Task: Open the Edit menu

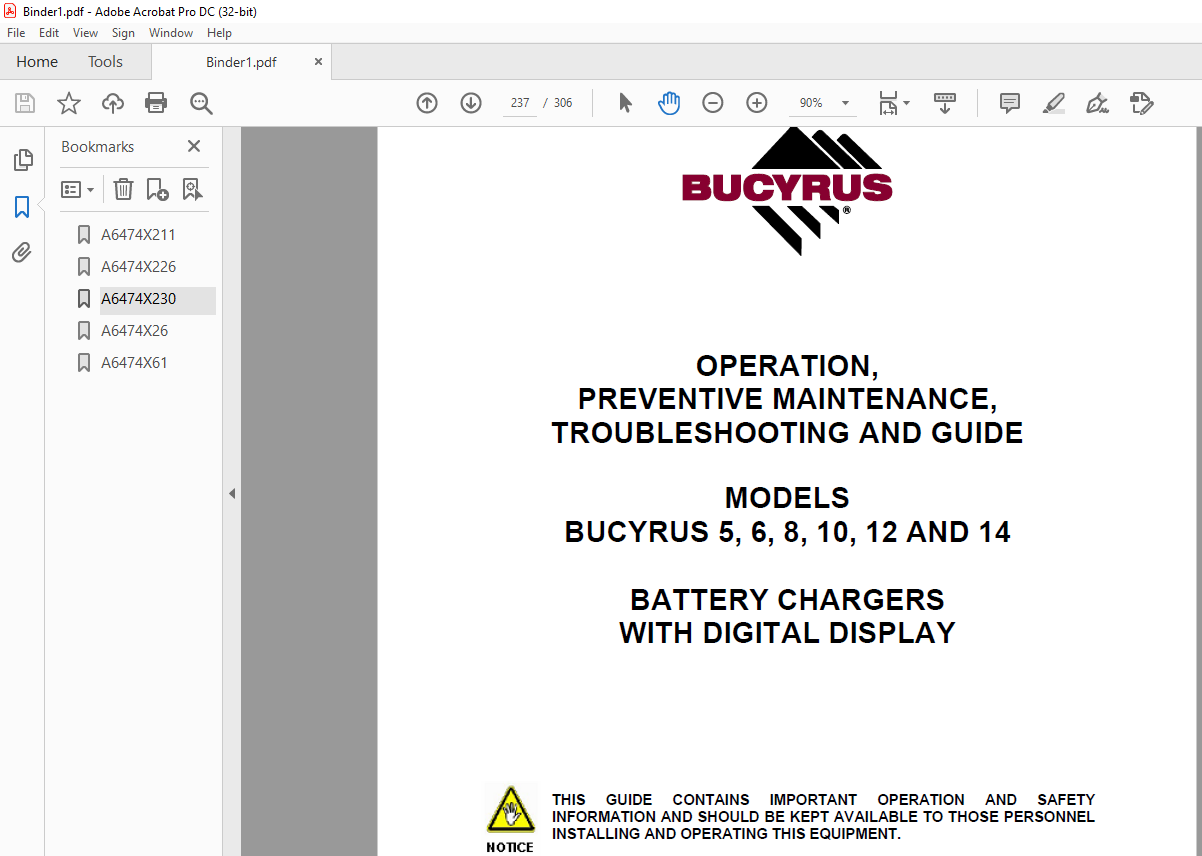Action: point(49,33)
